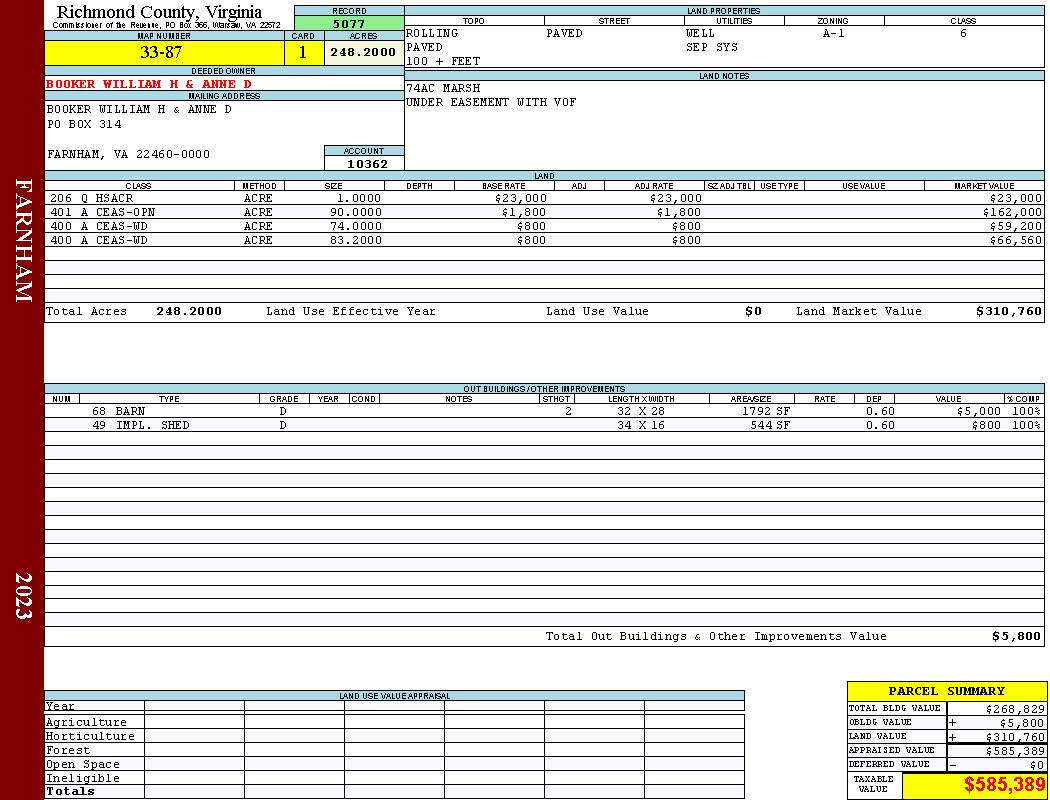The height and width of the screenshot is (800, 1050).
Task: Click the PARCEL SUMMARY header
Action: point(946,691)
